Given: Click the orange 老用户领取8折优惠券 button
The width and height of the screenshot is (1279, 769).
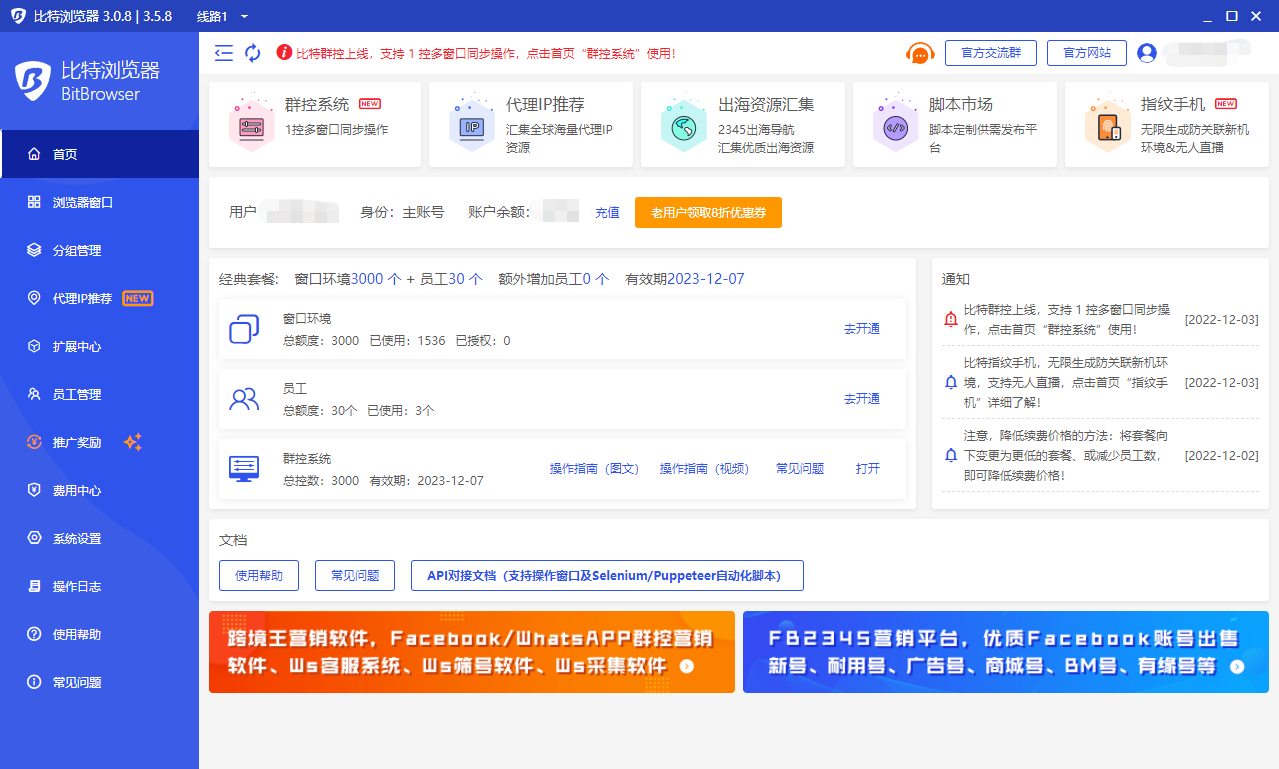Looking at the screenshot, I should click(708, 212).
